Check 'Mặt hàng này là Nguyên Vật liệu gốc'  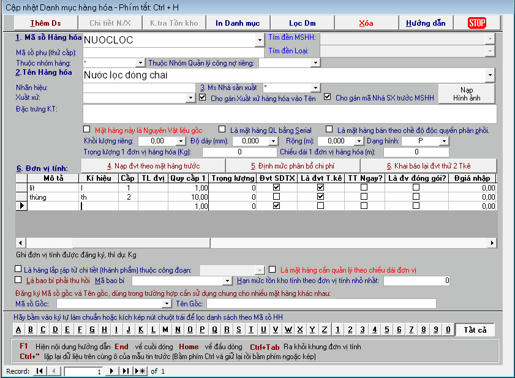[x=87, y=129]
